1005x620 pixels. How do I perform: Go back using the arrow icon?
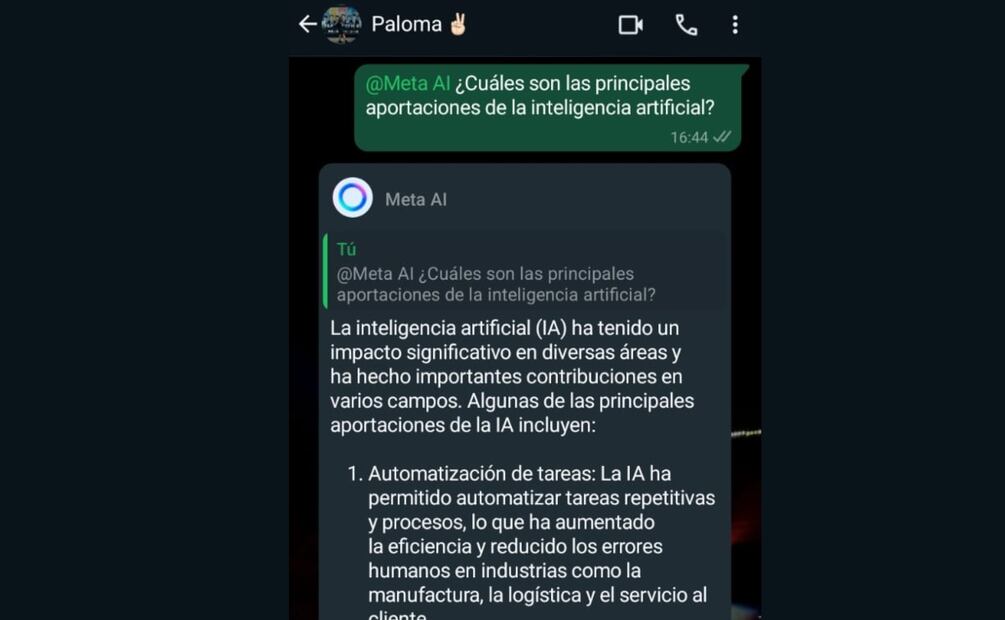[x=308, y=24]
